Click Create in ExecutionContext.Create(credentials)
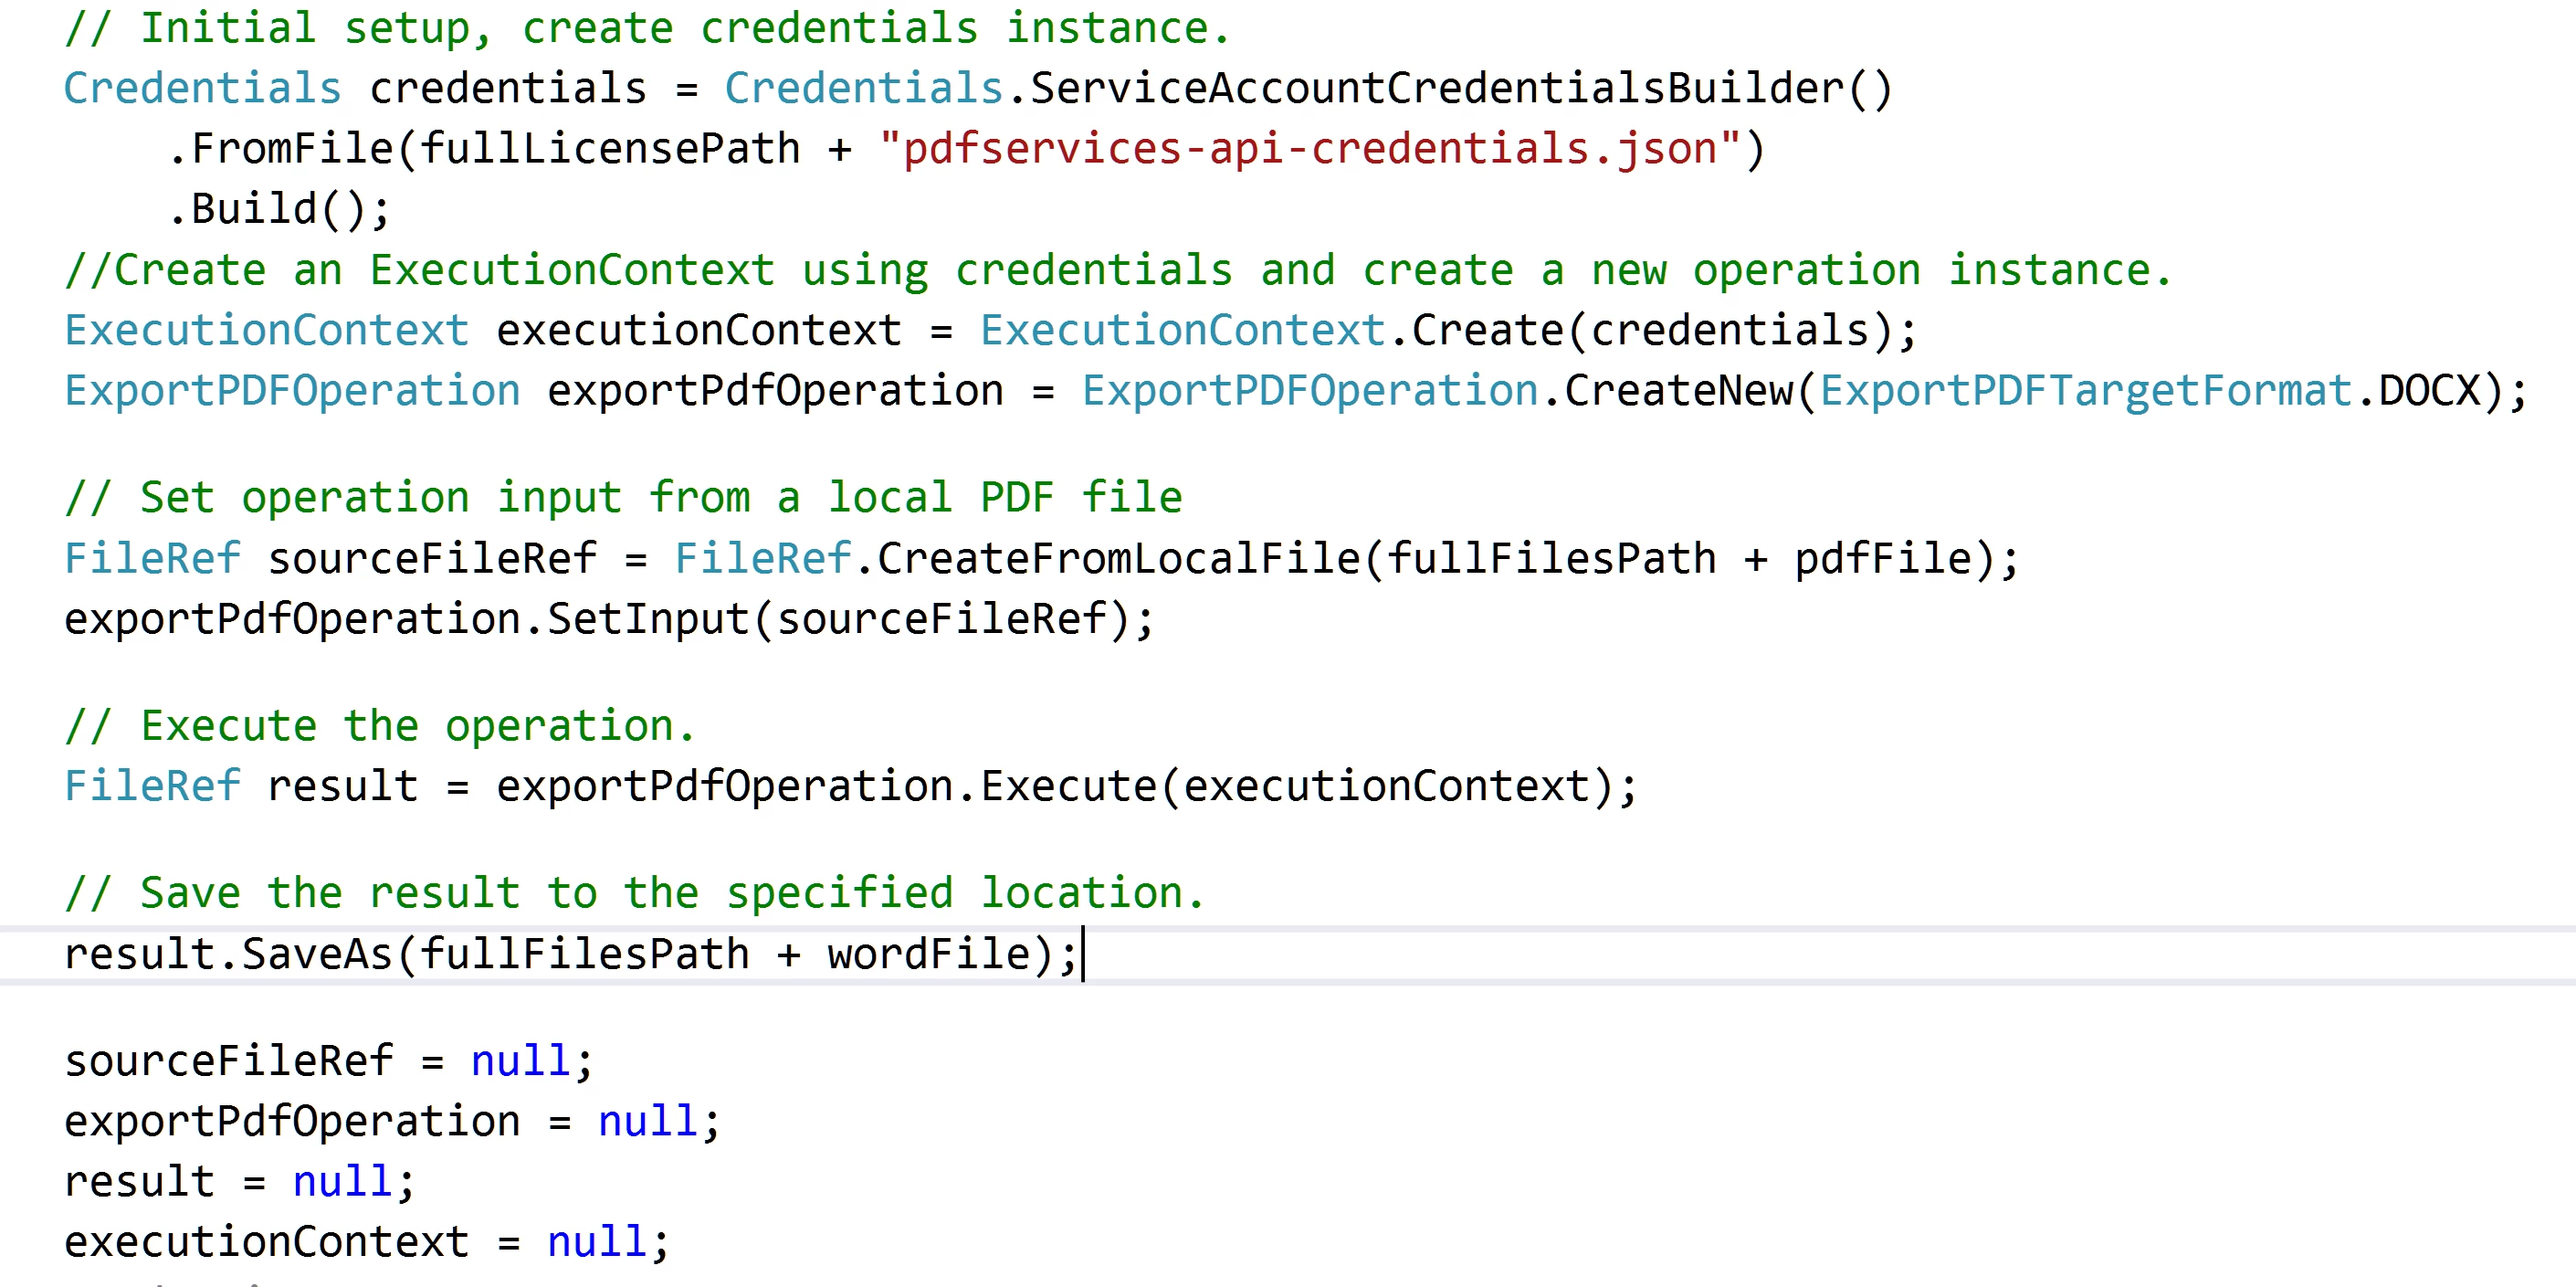This screenshot has width=2576, height=1287. 1487,331
